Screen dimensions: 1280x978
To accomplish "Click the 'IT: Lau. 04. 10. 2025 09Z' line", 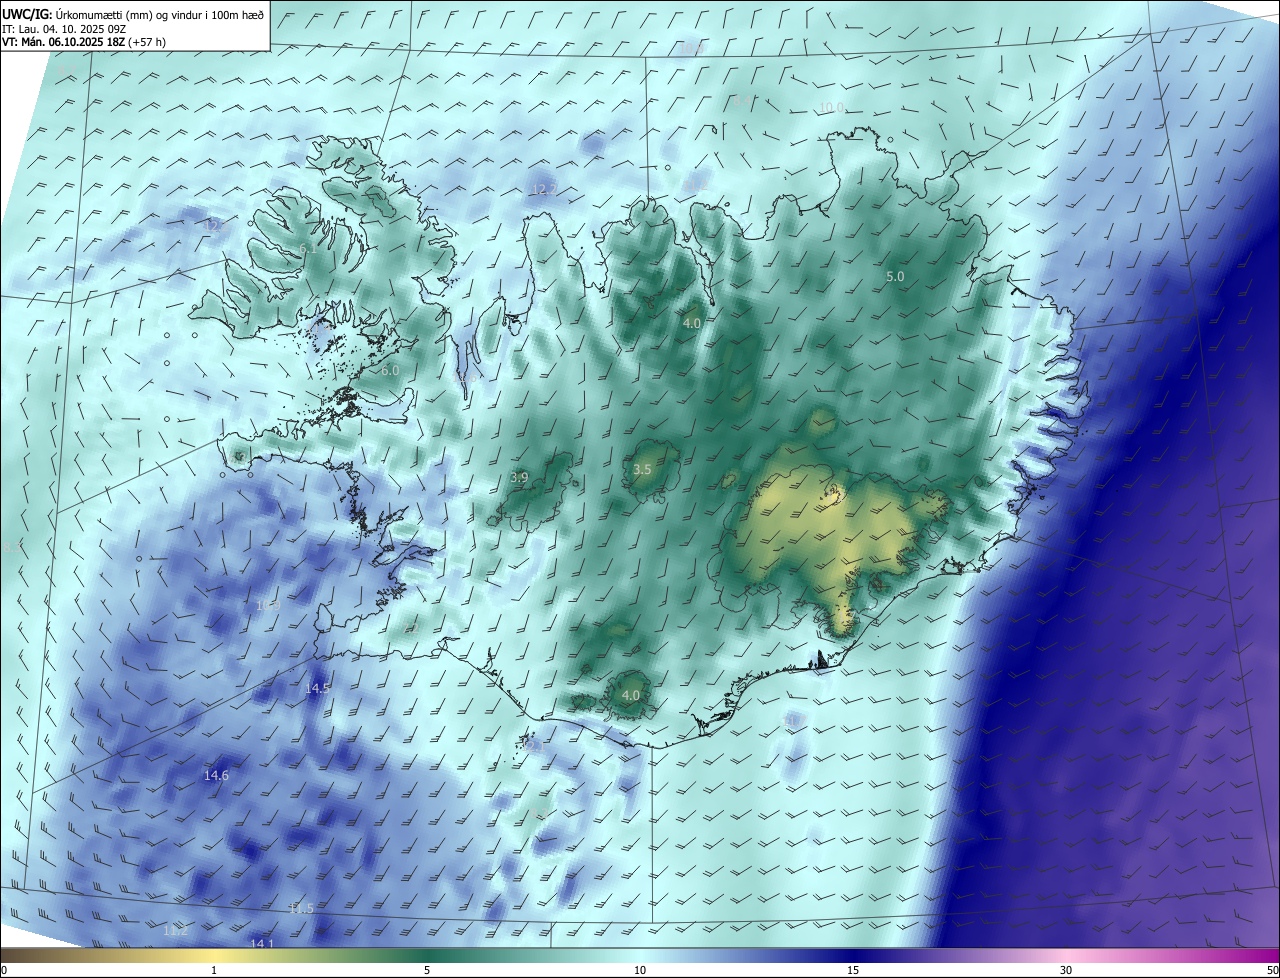I will [64, 29].
